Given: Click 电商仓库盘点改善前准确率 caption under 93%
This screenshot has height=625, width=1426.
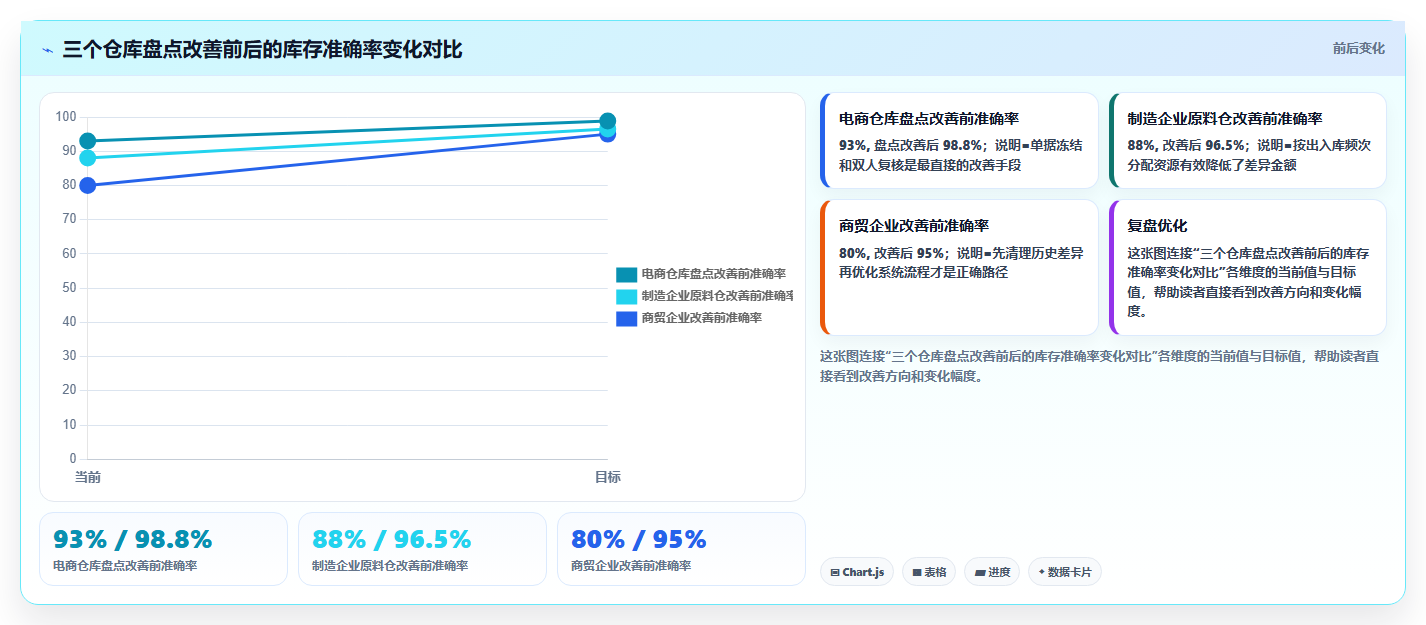Looking at the screenshot, I should pos(125,565).
